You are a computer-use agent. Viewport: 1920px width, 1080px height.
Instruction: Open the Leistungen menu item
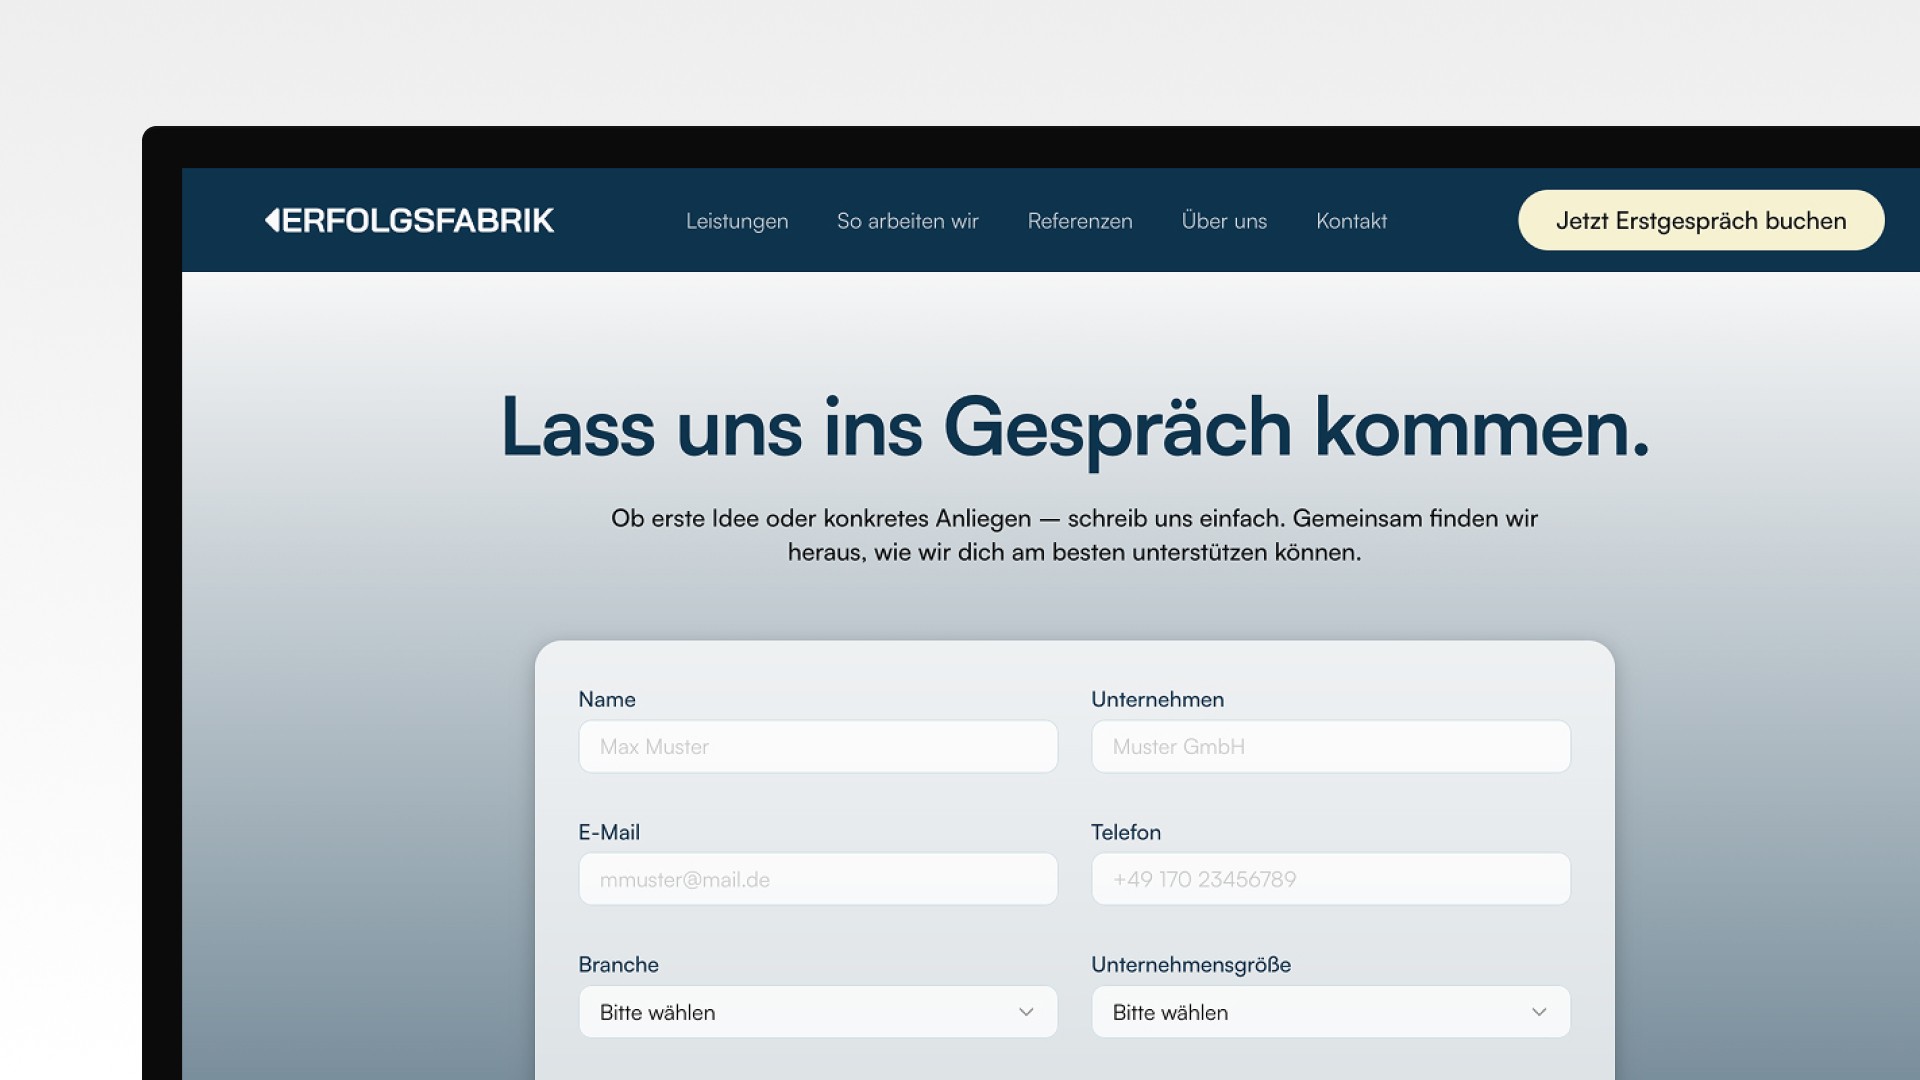coord(737,221)
